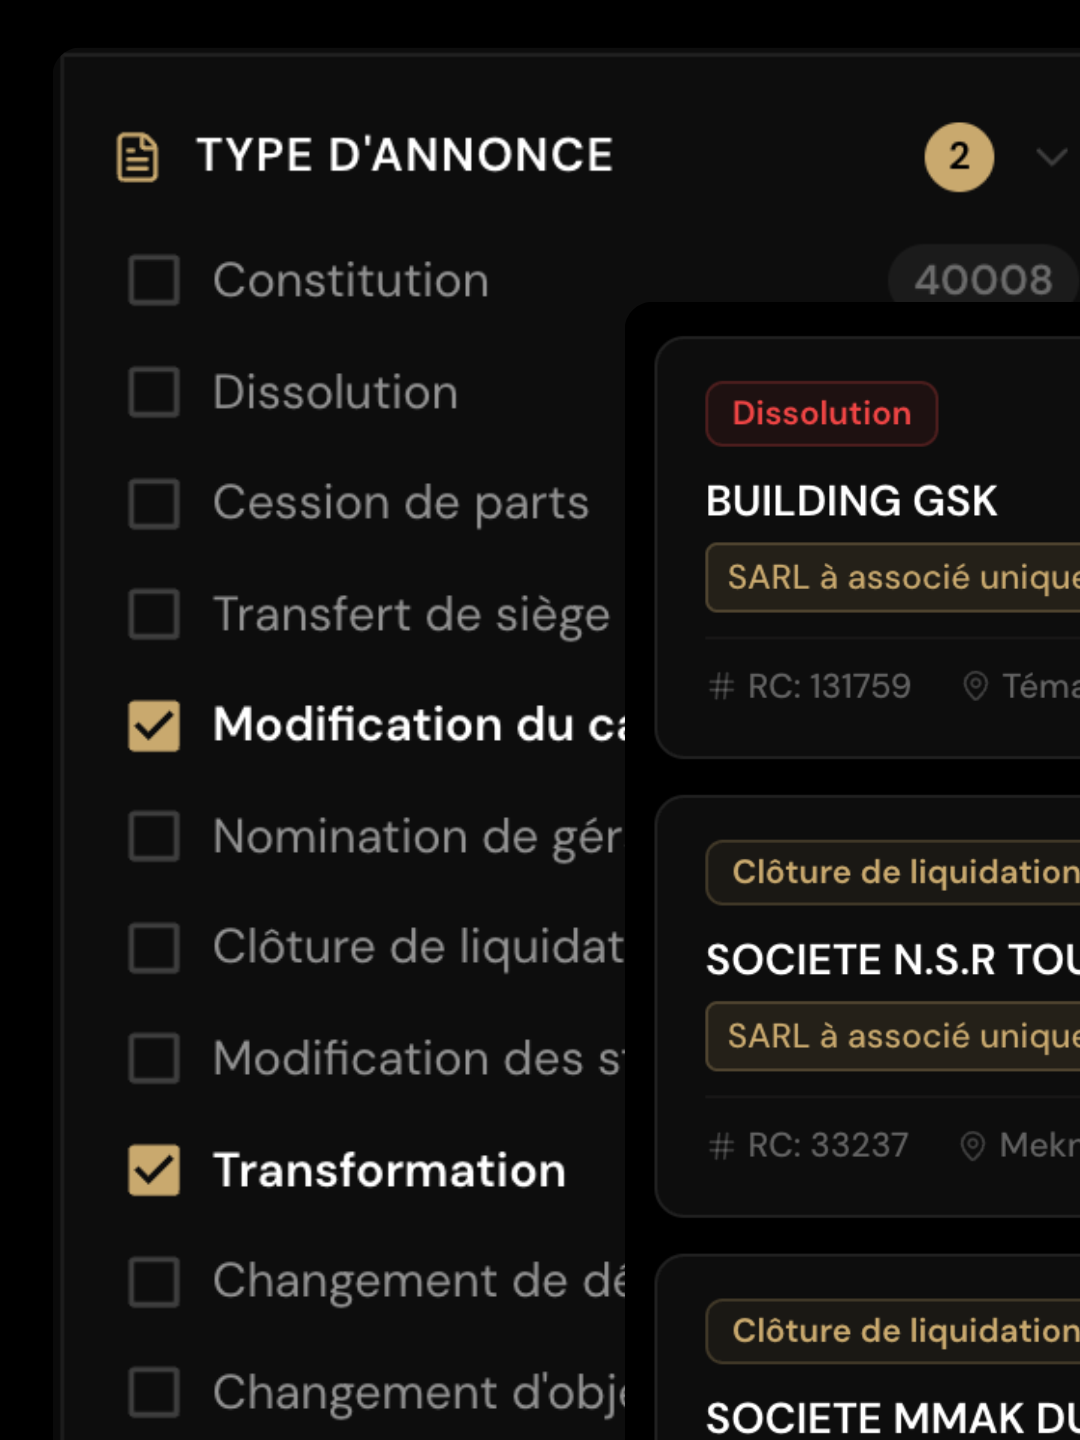Enable the Constitution filter
The width and height of the screenshot is (1080, 1440).
tap(153, 281)
